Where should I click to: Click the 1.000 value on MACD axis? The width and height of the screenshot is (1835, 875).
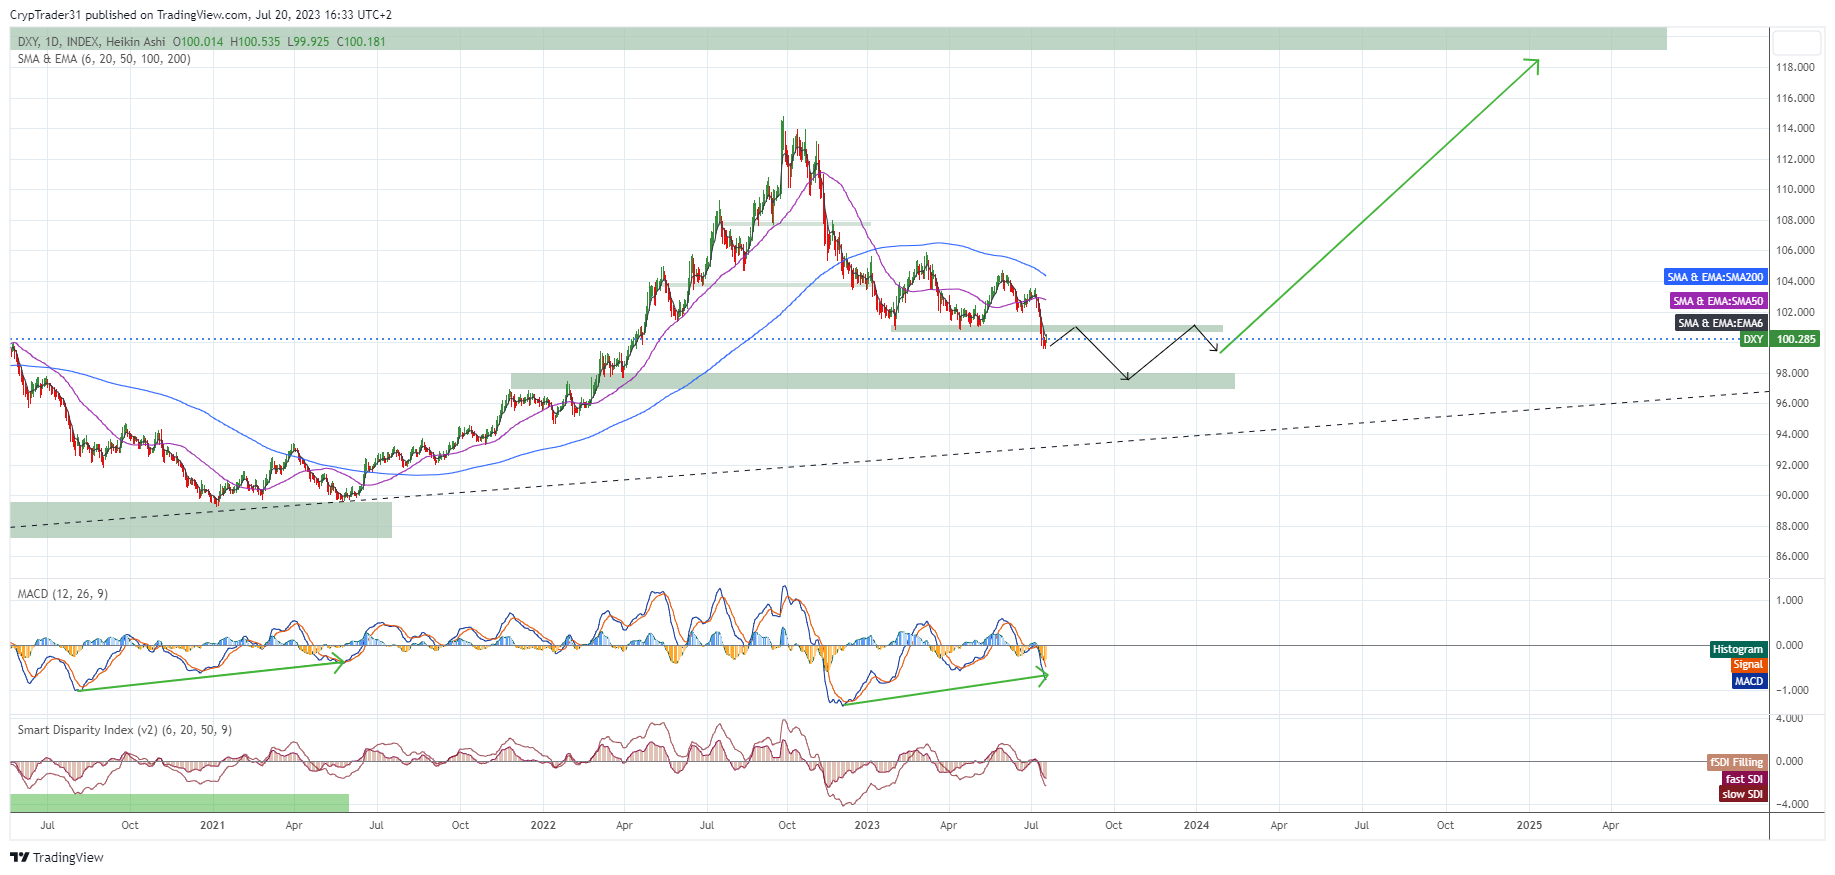pos(1789,600)
